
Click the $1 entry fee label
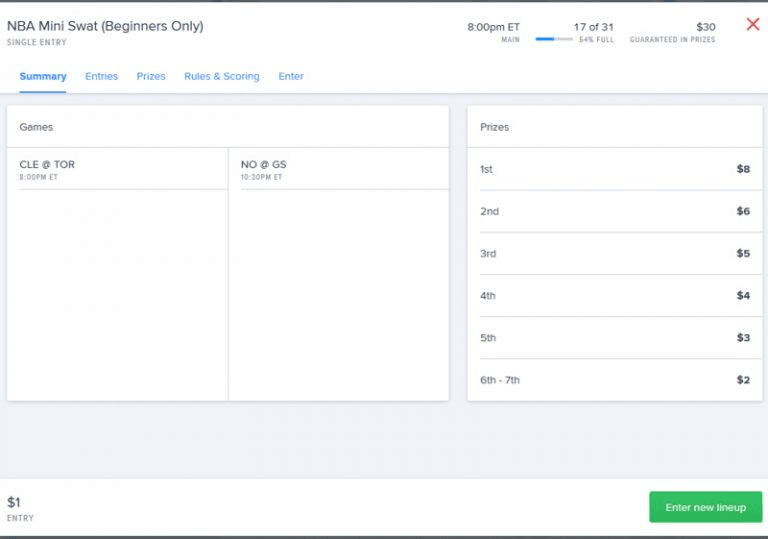pyautogui.click(x=14, y=502)
